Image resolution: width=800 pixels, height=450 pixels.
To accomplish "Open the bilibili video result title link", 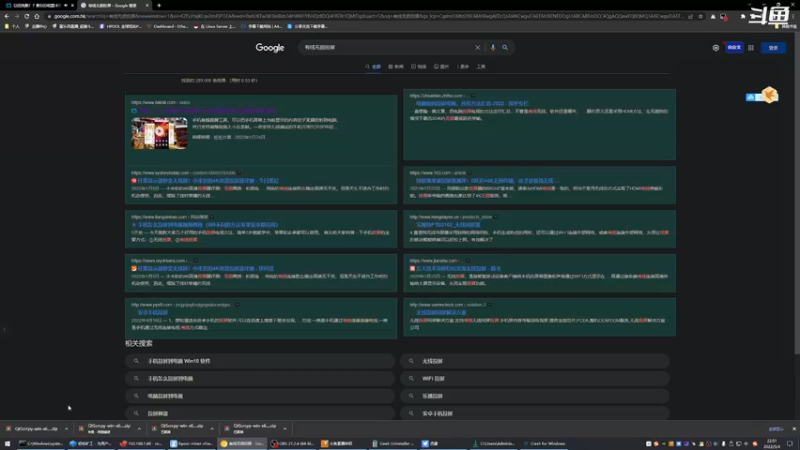I will click(x=206, y=110).
